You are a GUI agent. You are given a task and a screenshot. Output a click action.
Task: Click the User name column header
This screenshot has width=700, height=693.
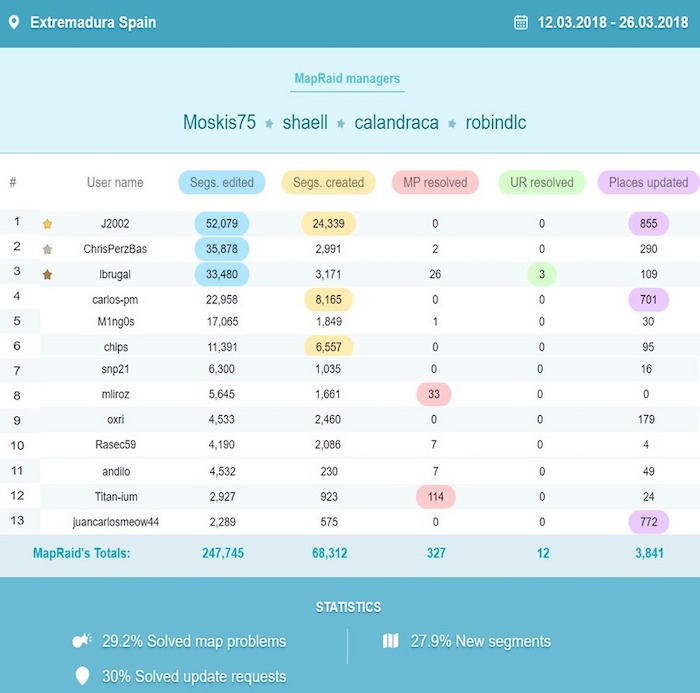(x=115, y=182)
